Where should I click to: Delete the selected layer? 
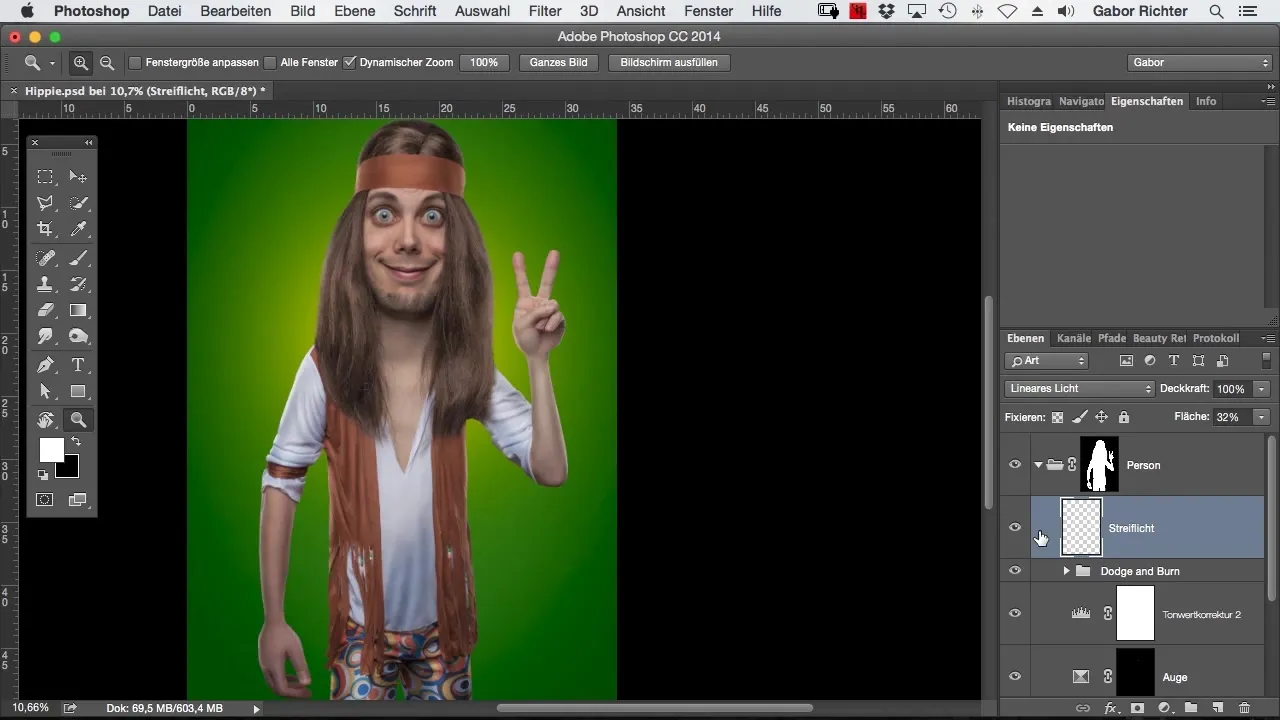point(1244,708)
